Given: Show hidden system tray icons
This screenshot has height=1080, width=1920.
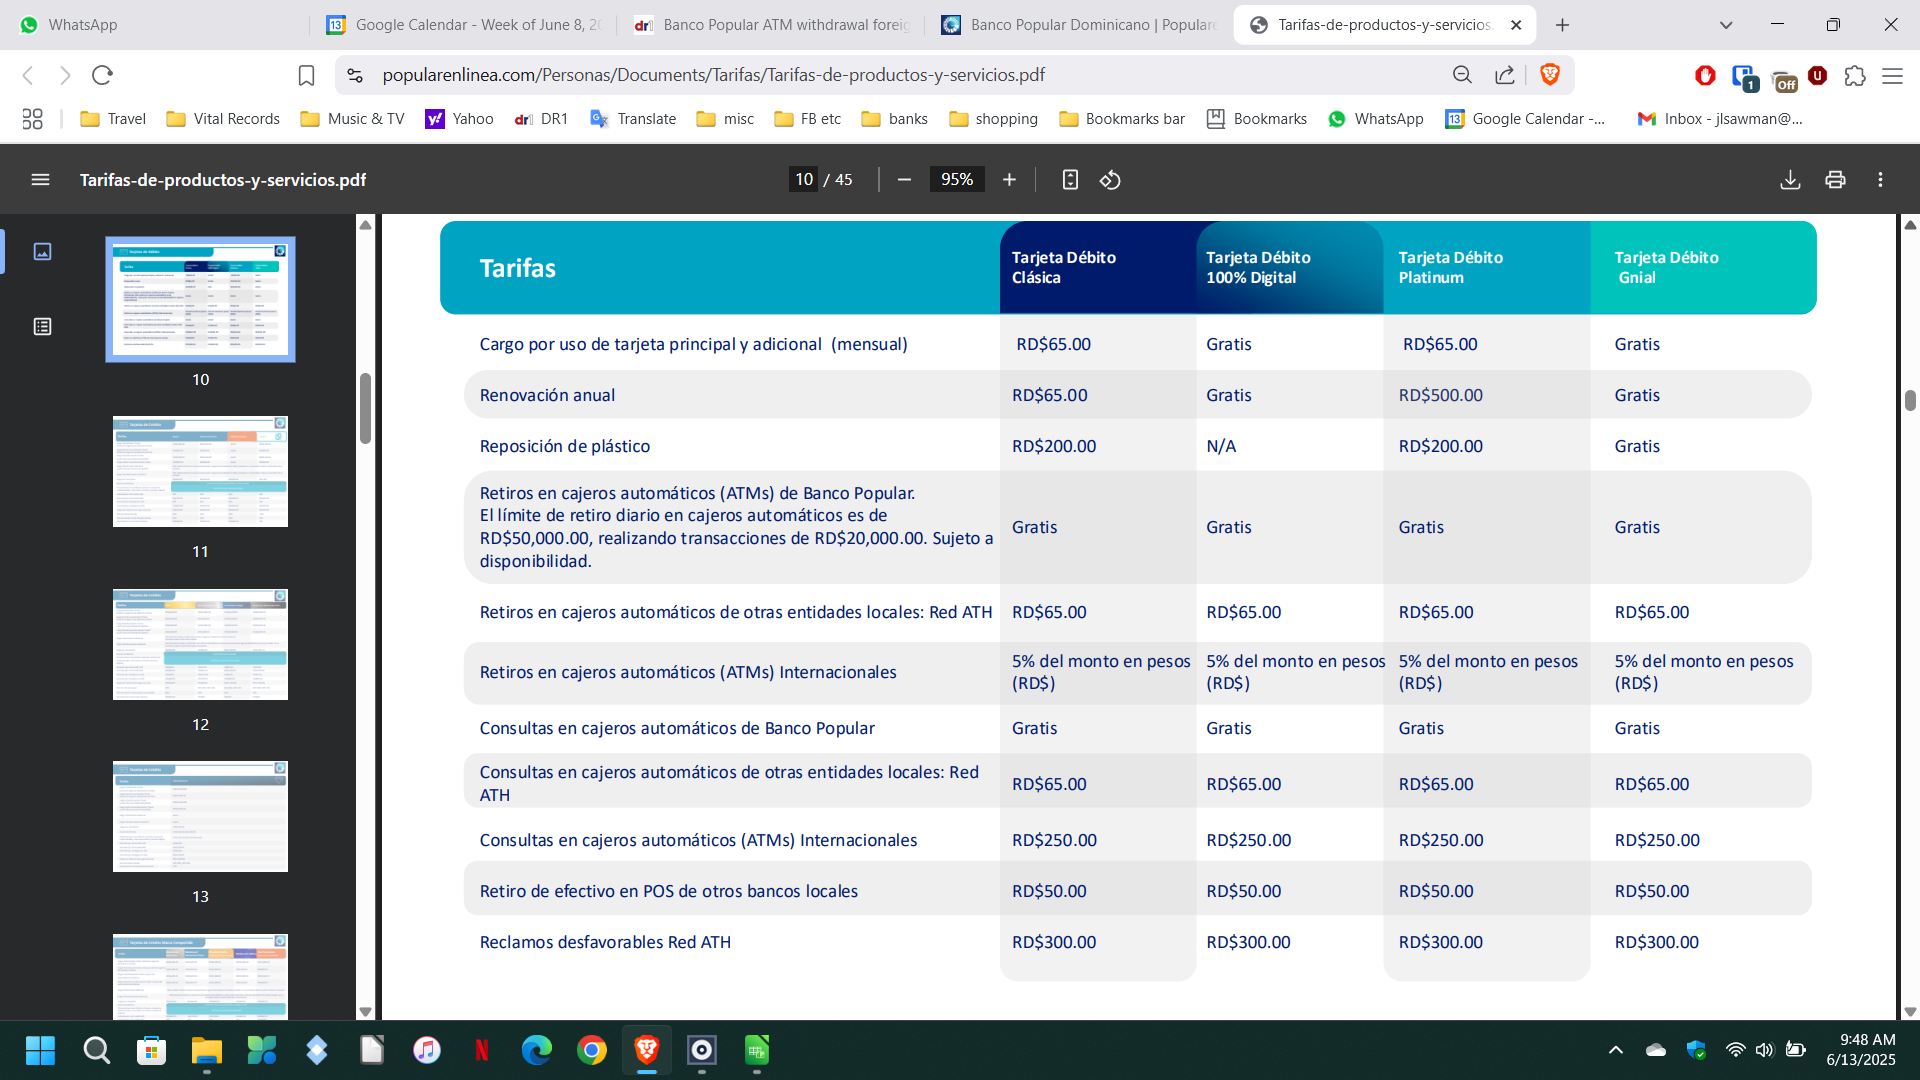Looking at the screenshot, I should pyautogui.click(x=1615, y=1050).
